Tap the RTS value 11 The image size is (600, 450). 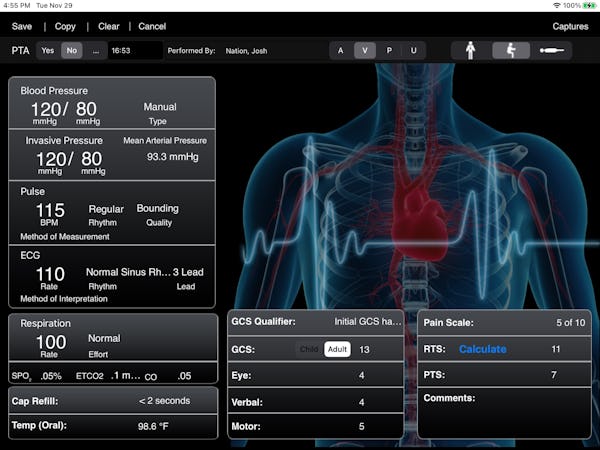click(556, 349)
